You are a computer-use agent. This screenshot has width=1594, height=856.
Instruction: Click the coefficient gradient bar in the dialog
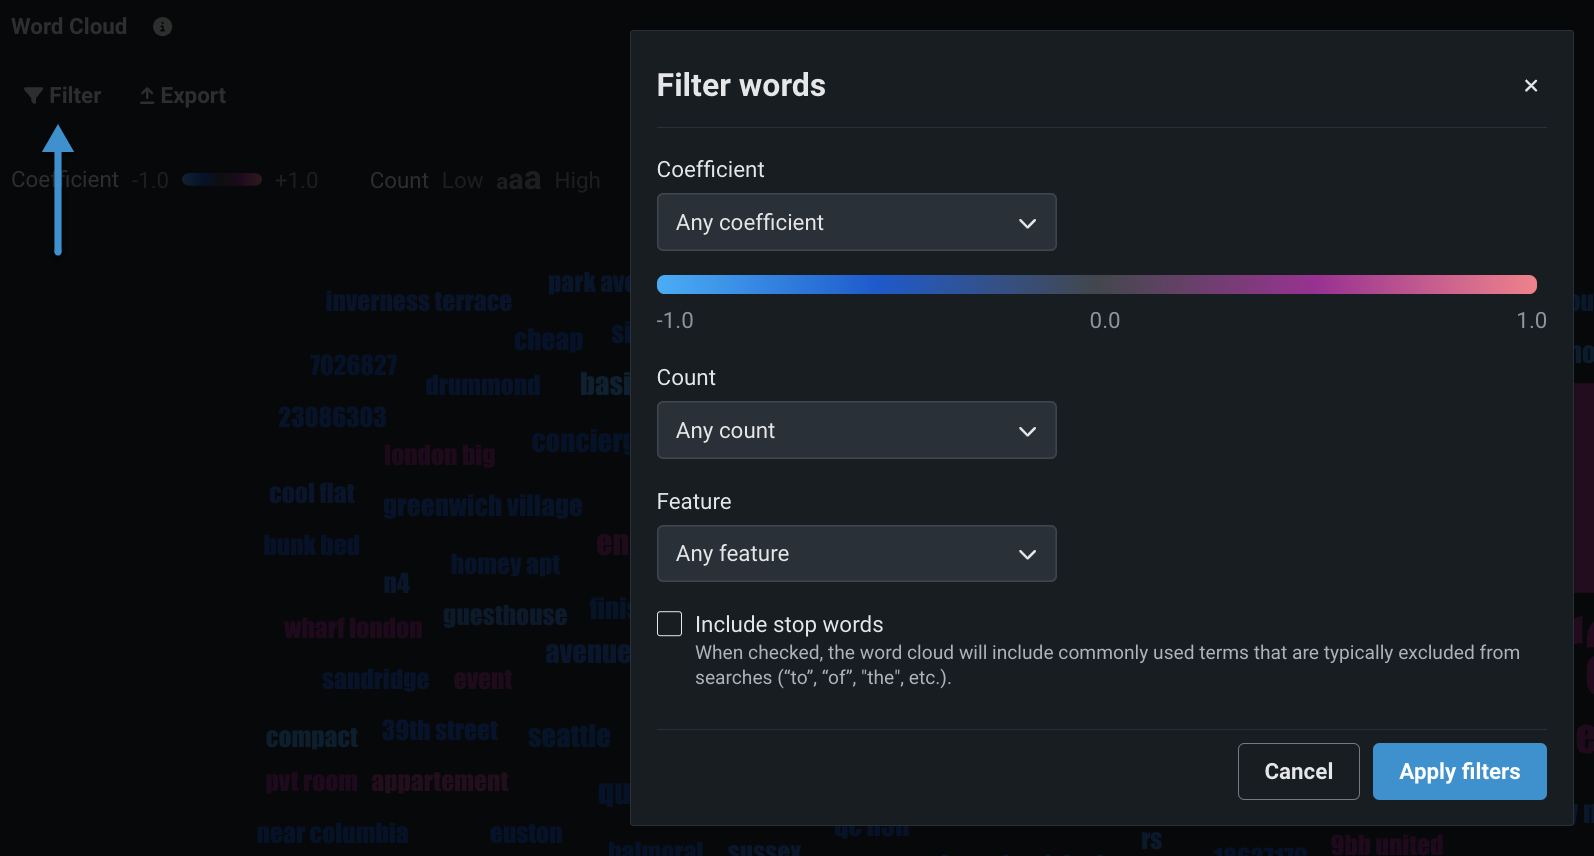click(1096, 285)
